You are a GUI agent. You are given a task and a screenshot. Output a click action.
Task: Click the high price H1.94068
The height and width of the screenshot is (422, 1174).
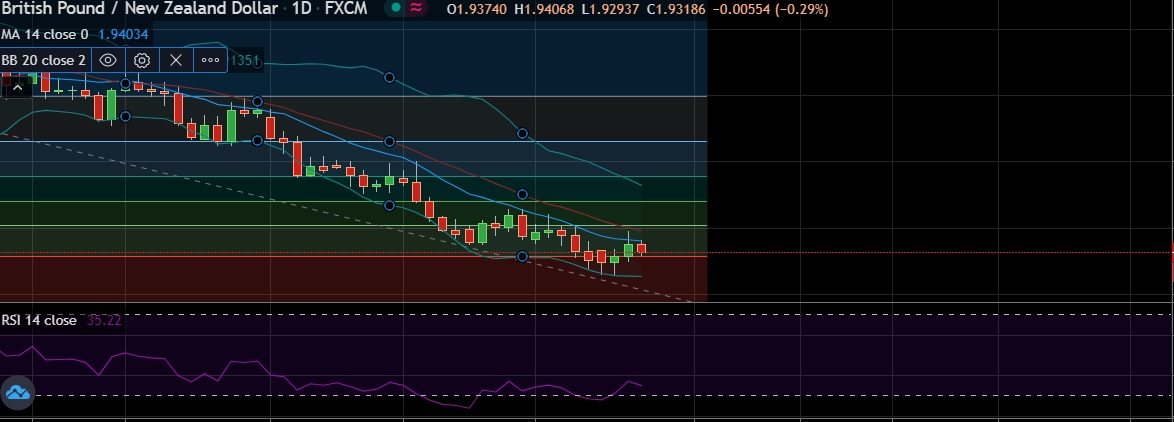pos(544,10)
